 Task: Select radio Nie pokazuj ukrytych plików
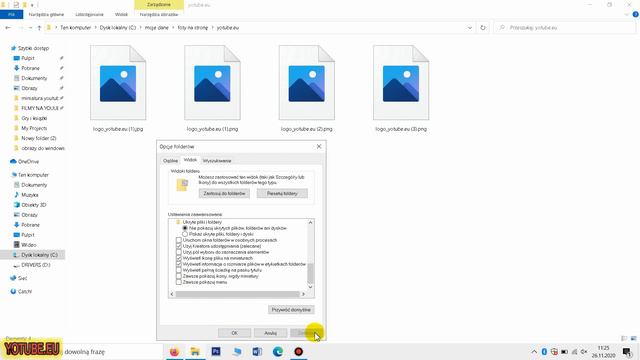[185, 228]
